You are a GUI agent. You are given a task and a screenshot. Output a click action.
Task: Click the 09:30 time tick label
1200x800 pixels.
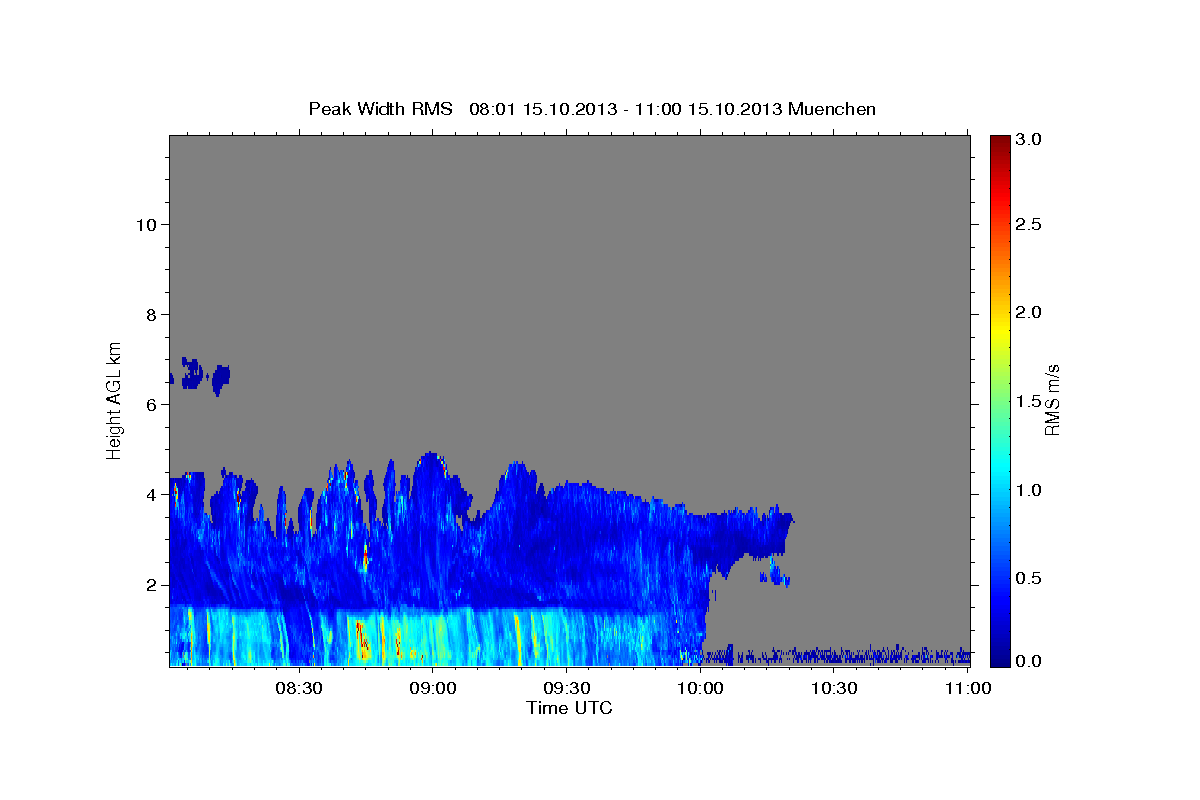pos(566,689)
